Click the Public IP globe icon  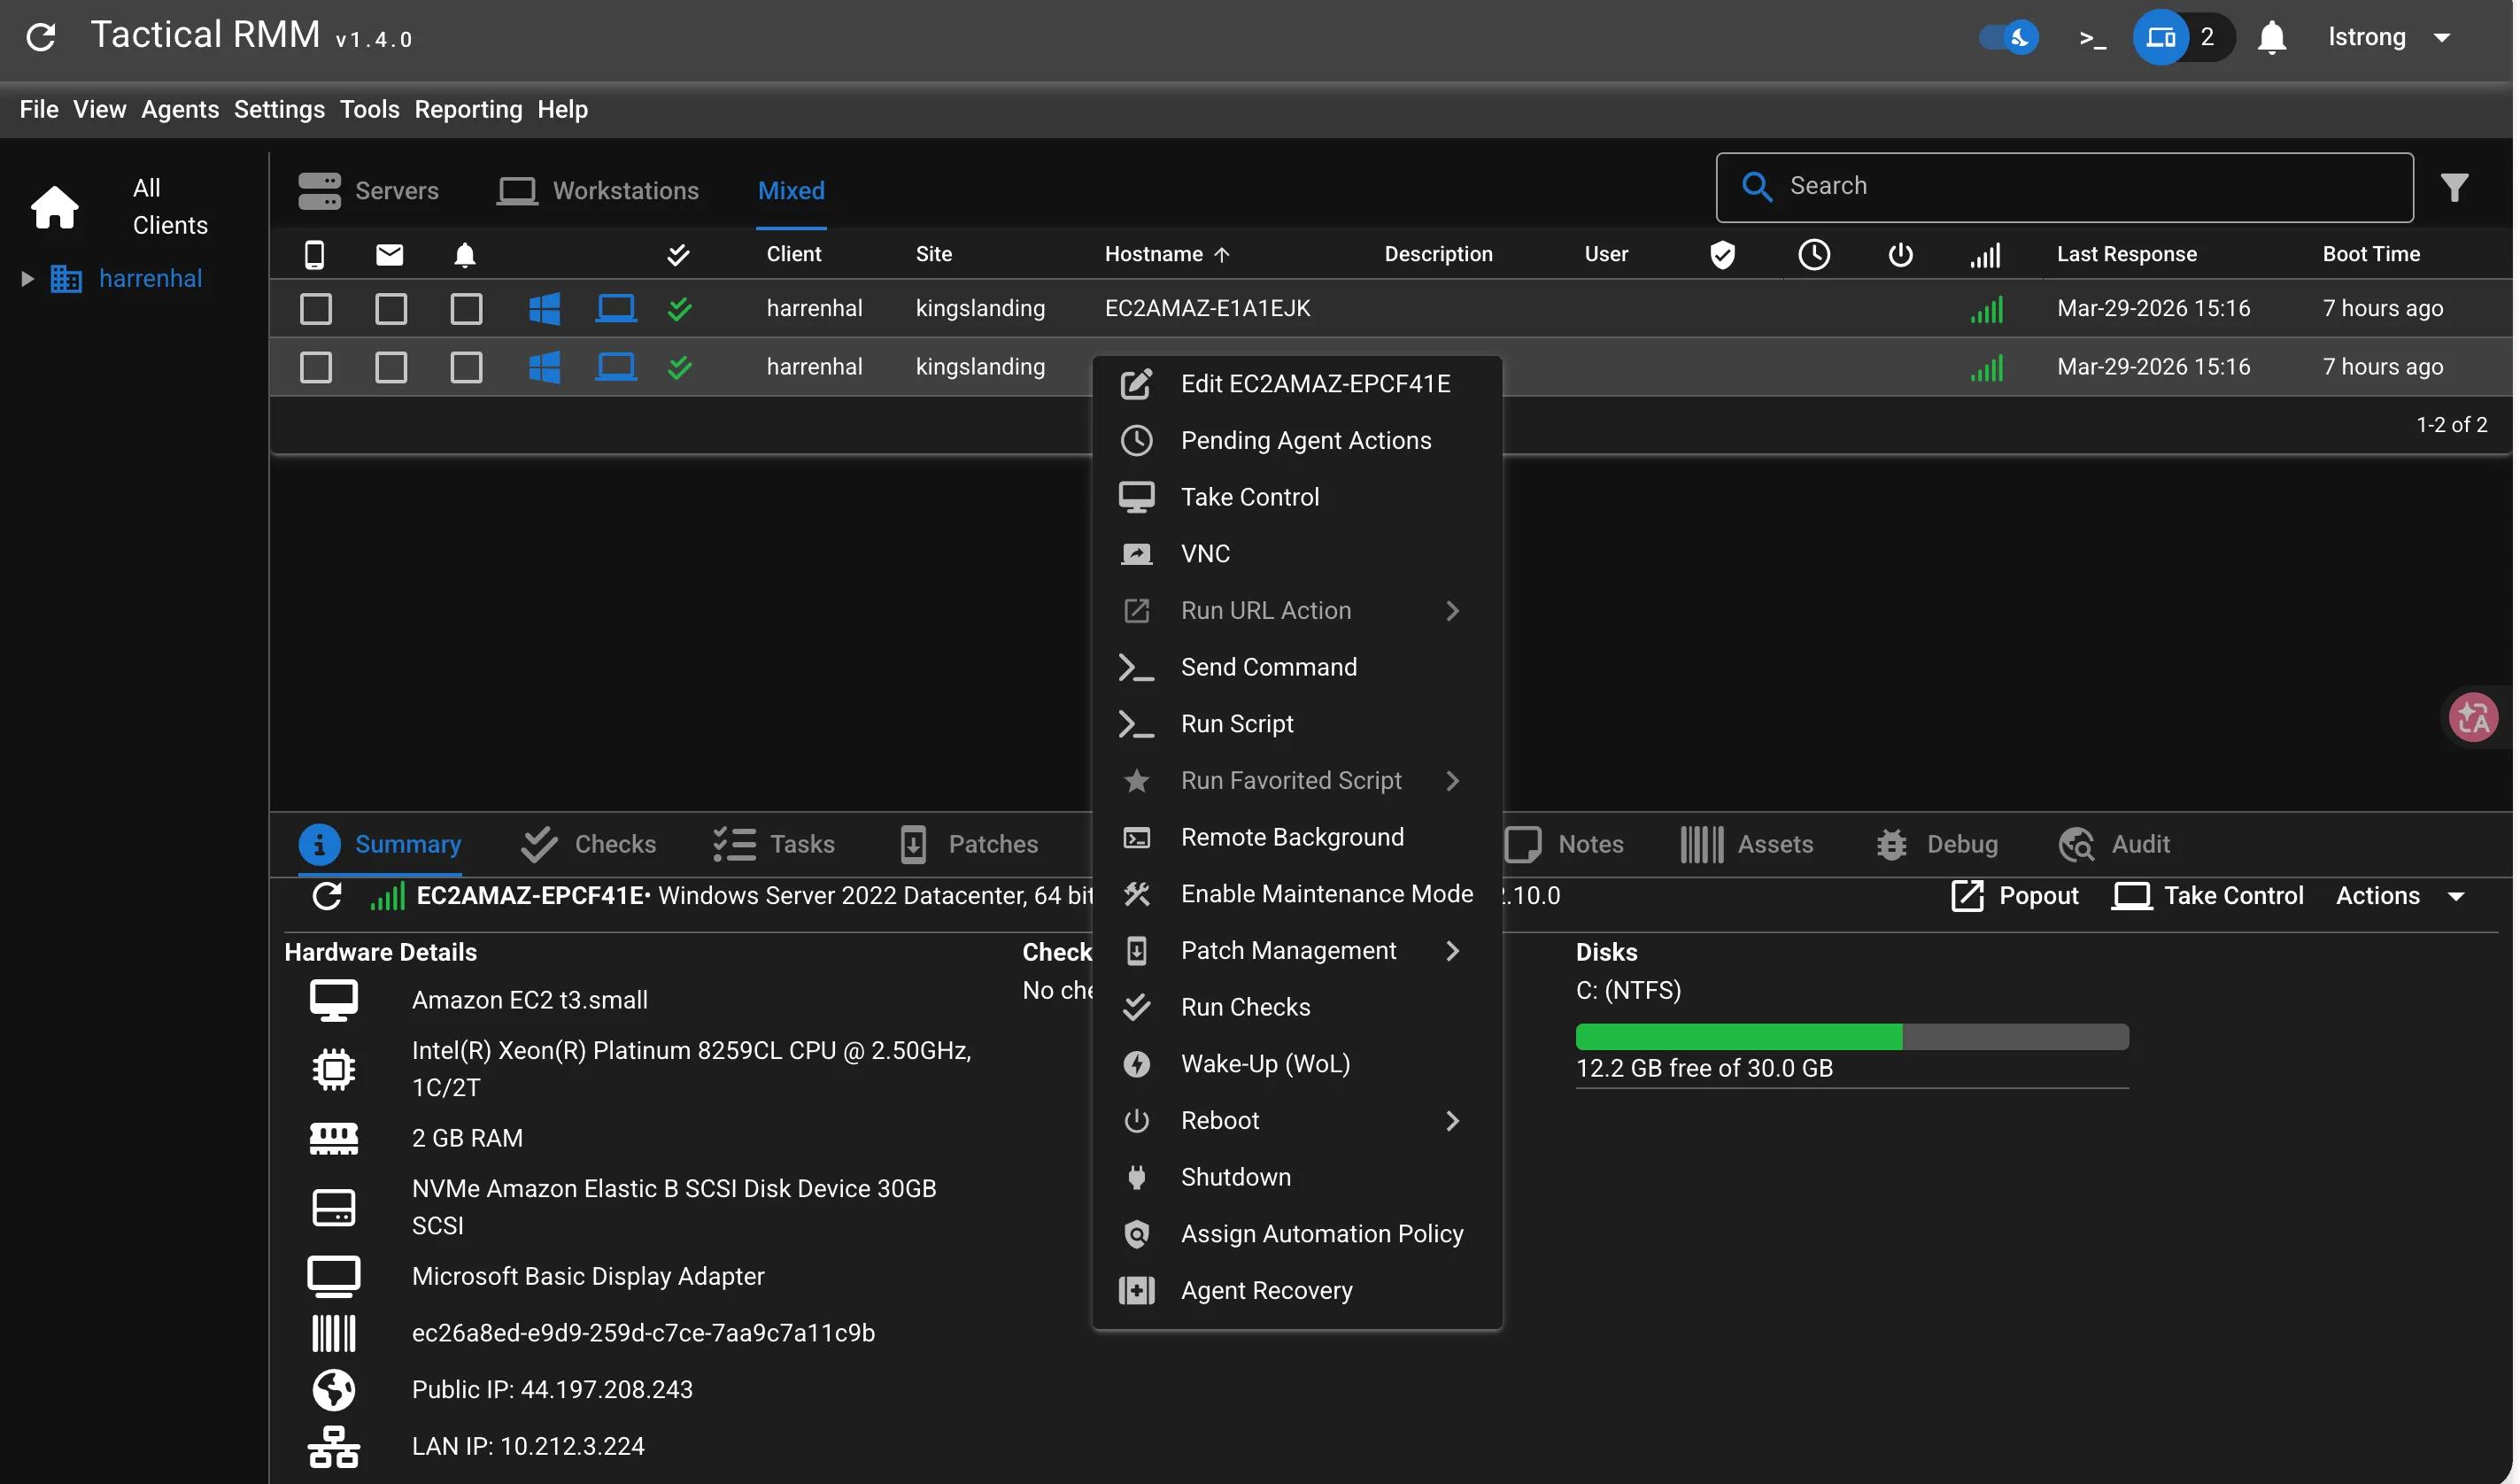point(334,1389)
